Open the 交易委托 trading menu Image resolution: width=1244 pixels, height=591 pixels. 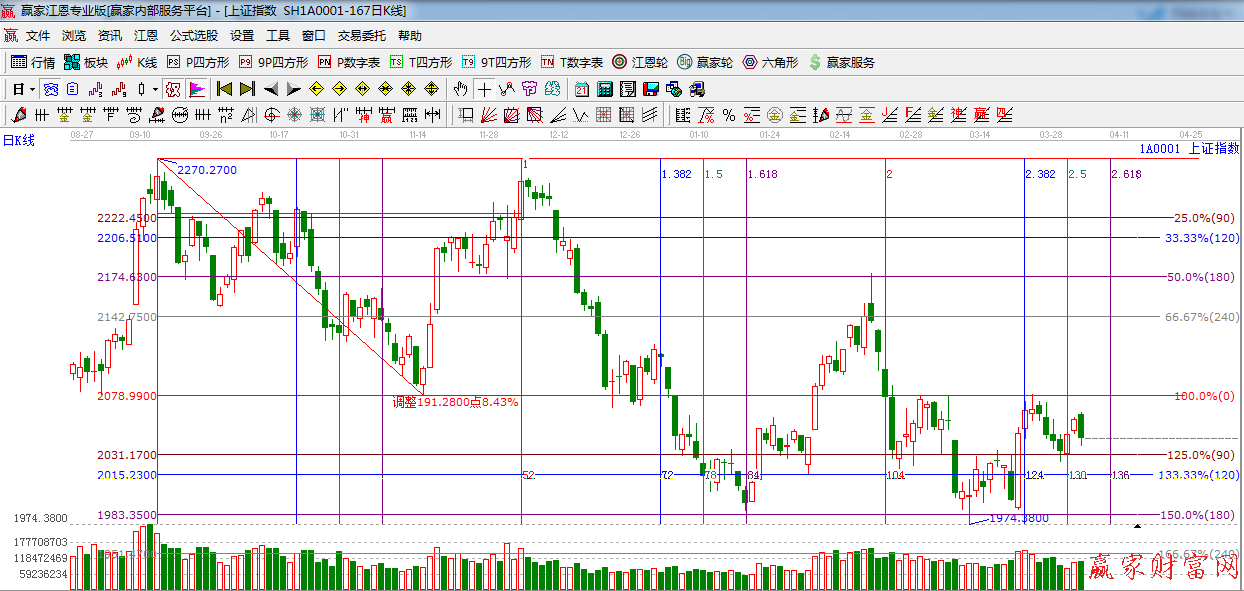[361, 35]
